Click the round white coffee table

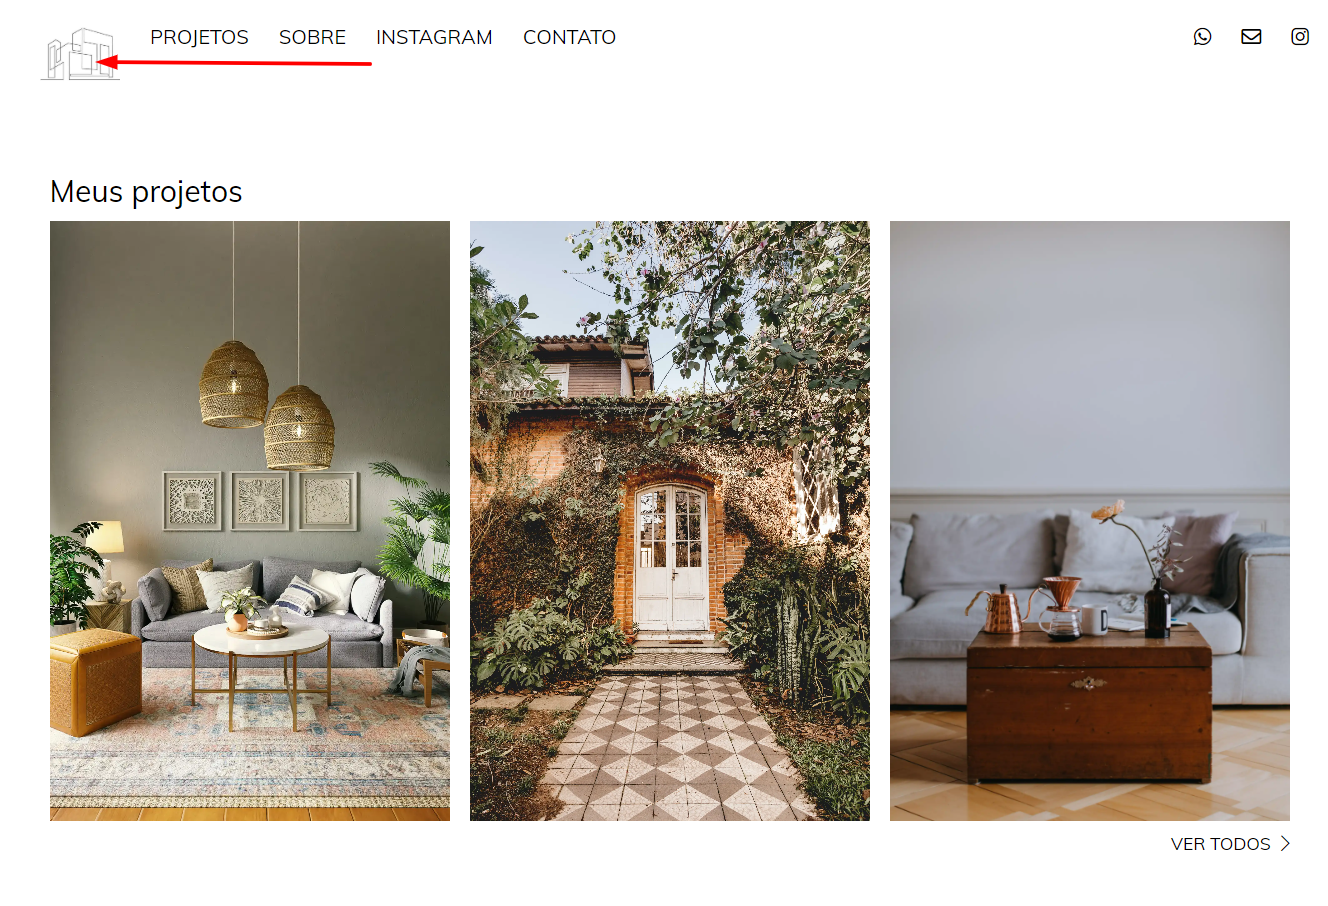261,675
